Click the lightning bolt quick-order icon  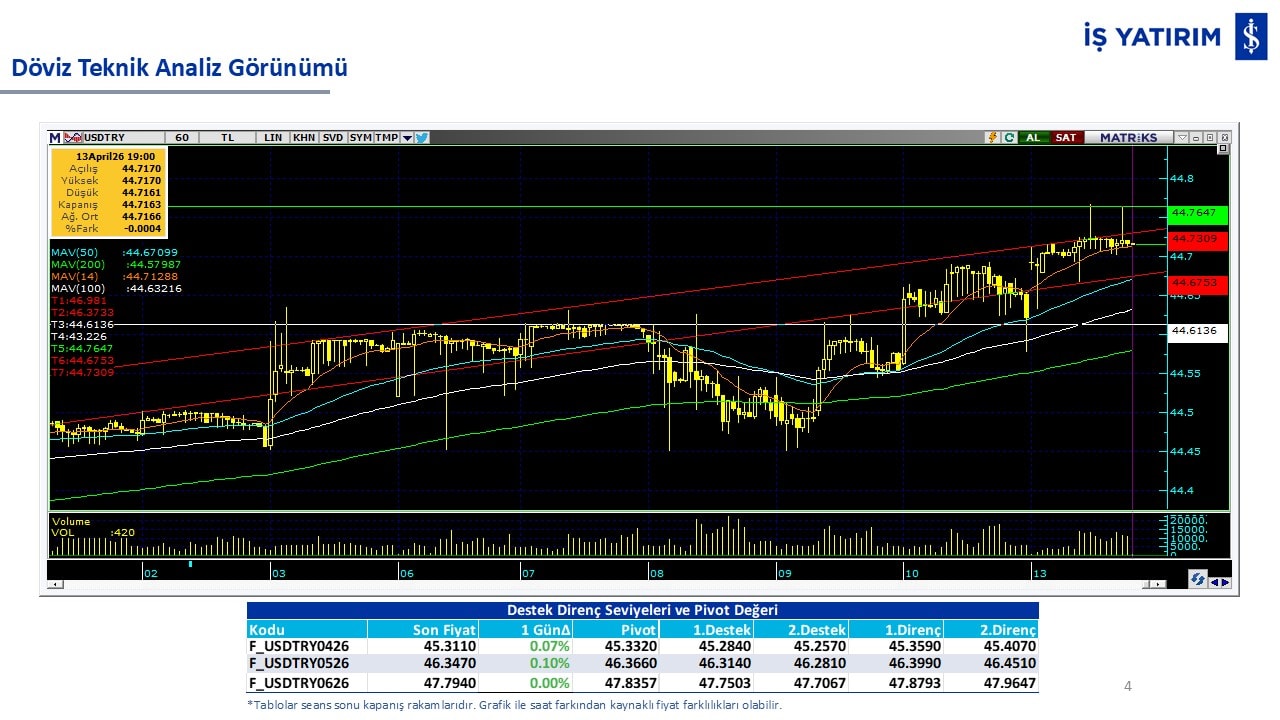(x=992, y=137)
